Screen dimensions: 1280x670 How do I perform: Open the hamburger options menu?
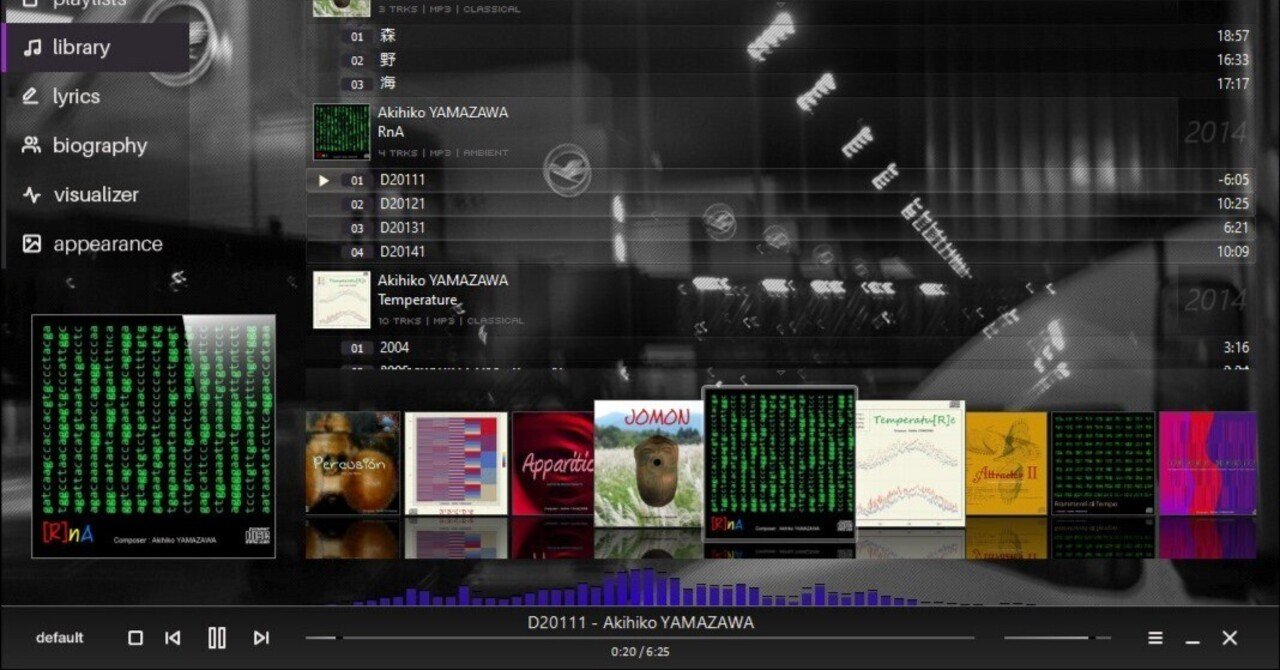[x=1155, y=637]
